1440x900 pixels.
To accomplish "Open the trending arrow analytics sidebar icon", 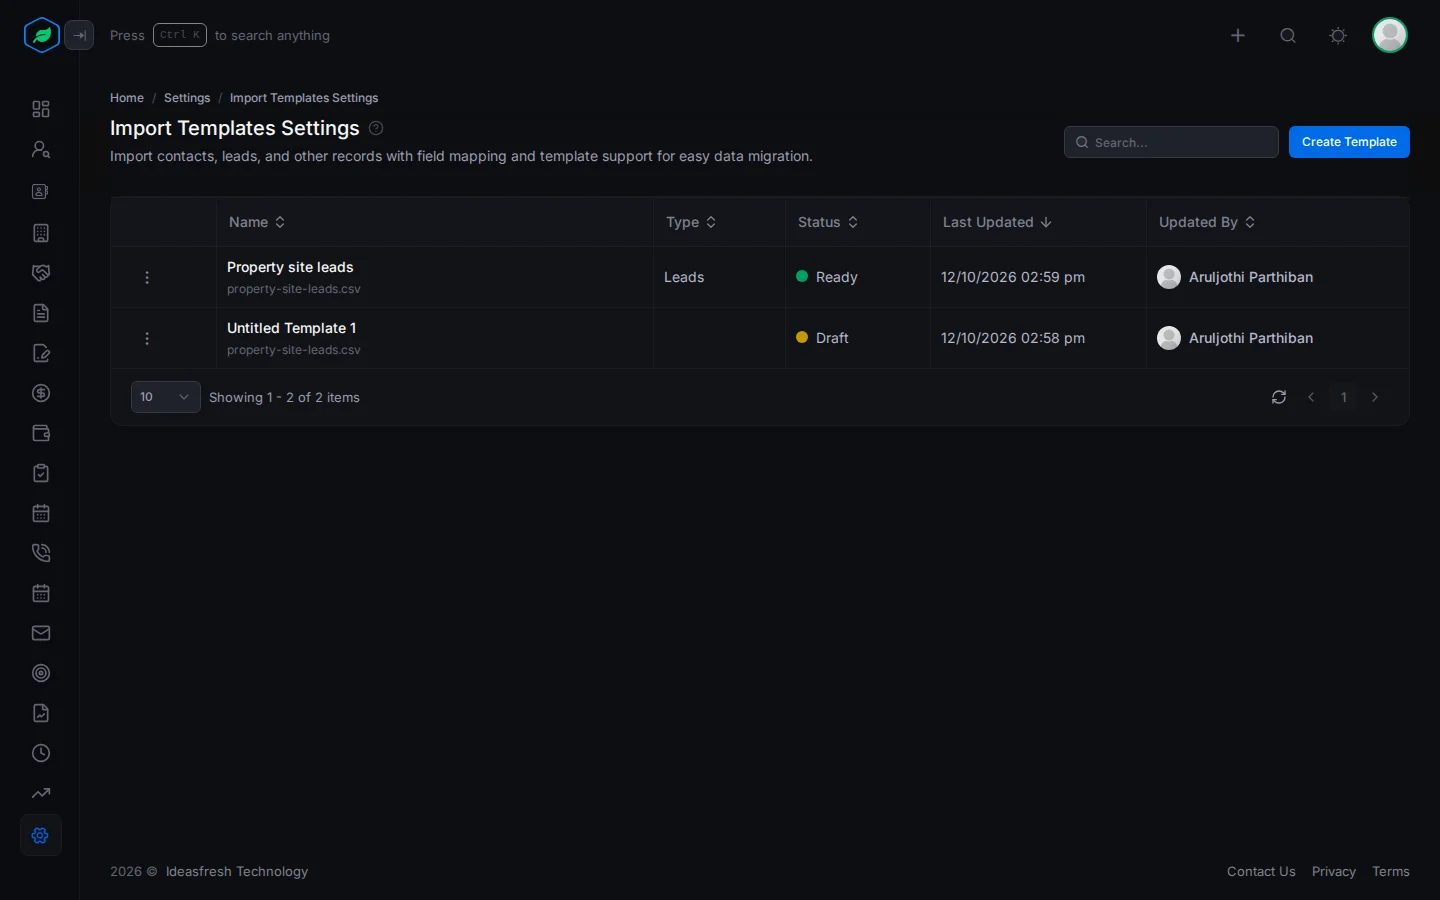I will pyautogui.click(x=41, y=793).
